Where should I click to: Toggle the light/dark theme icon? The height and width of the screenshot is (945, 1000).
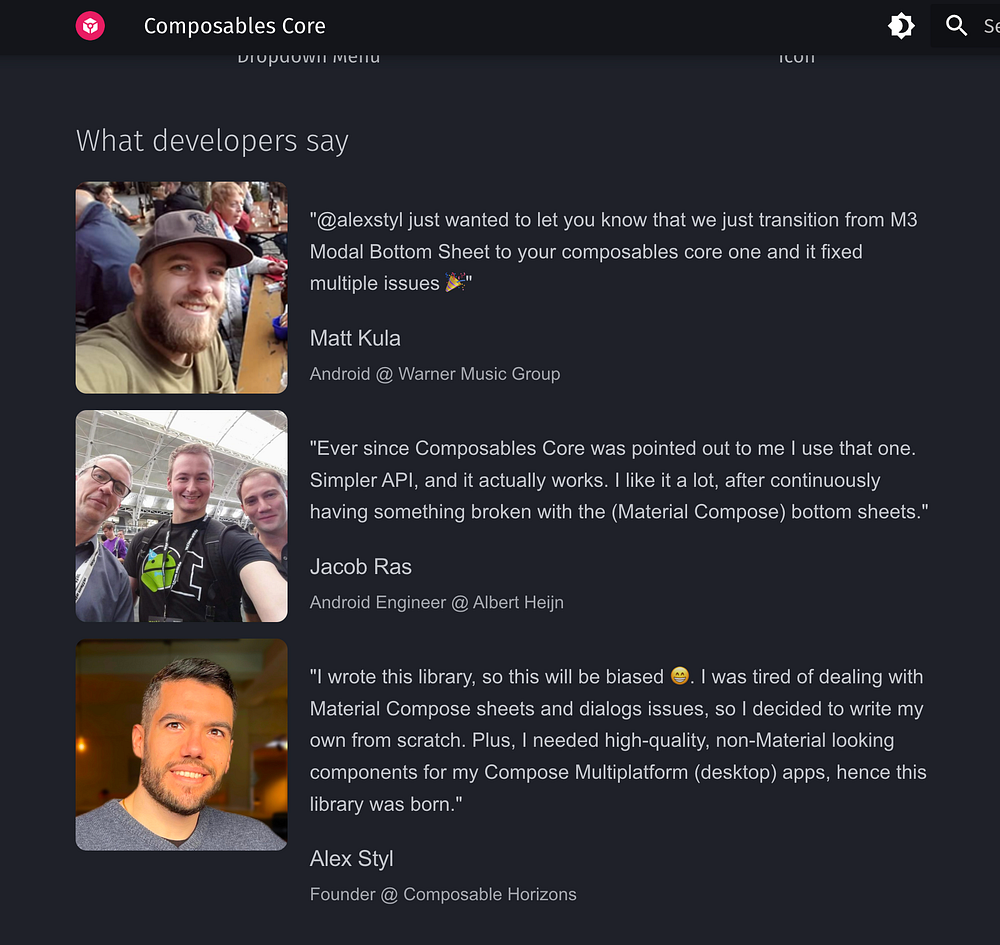pos(901,26)
